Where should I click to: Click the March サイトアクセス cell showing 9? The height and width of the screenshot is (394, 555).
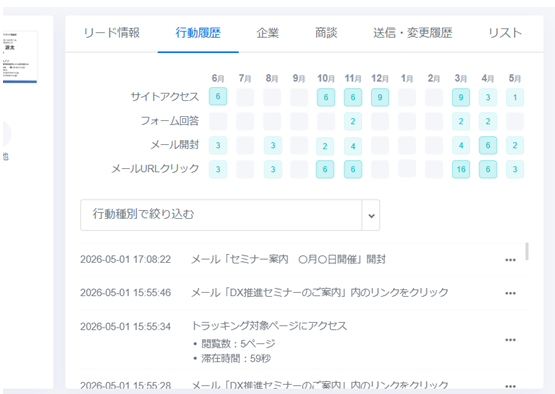(x=461, y=97)
